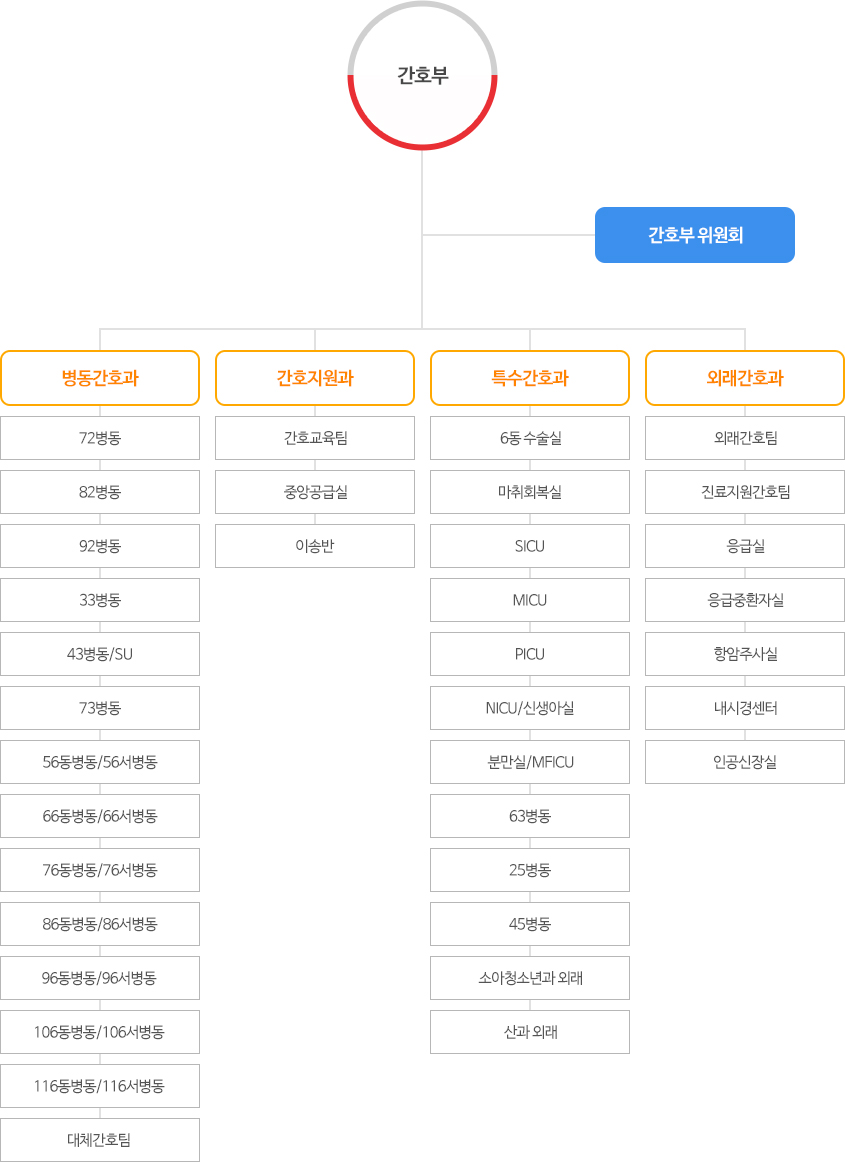Select 대체간호팀 at the bottom
The width and height of the screenshot is (845, 1162).
tap(100, 1140)
